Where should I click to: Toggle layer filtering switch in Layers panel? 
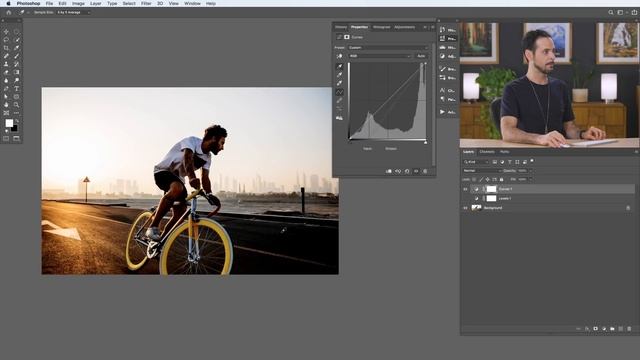532,161
